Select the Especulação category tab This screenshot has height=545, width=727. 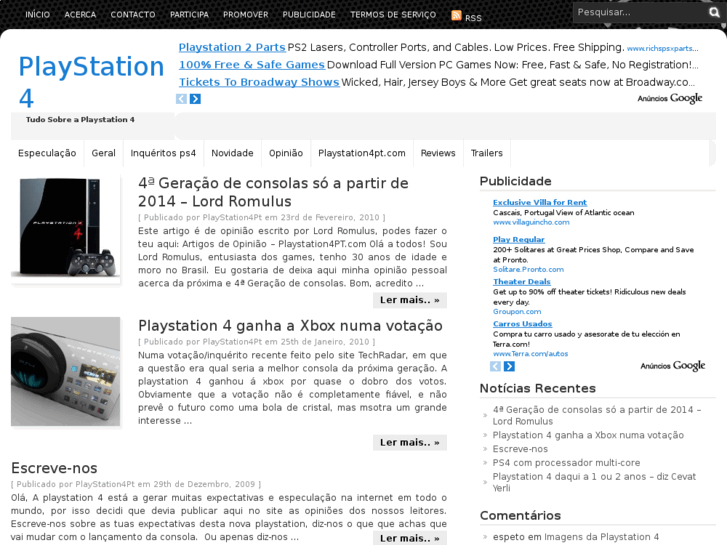47,153
